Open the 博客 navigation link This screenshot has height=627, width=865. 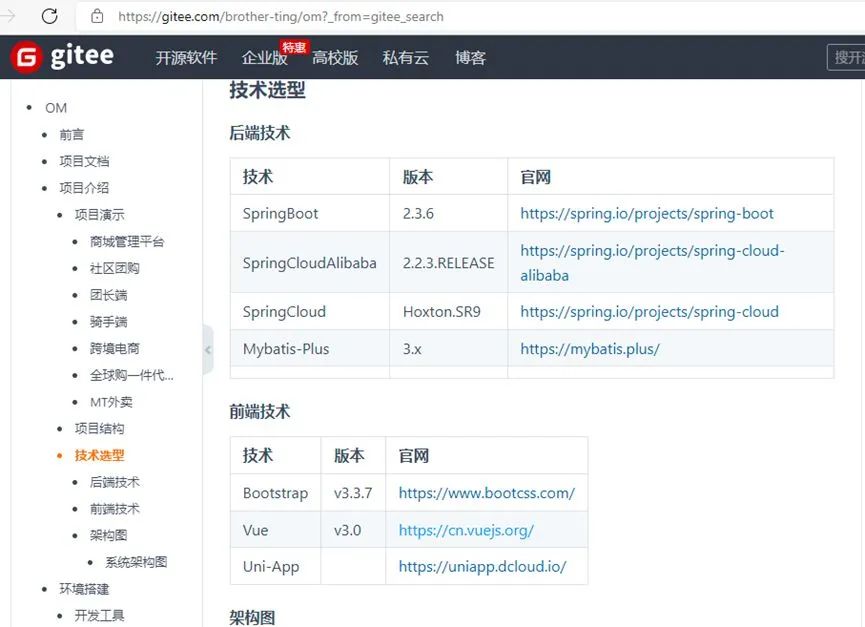click(470, 57)
